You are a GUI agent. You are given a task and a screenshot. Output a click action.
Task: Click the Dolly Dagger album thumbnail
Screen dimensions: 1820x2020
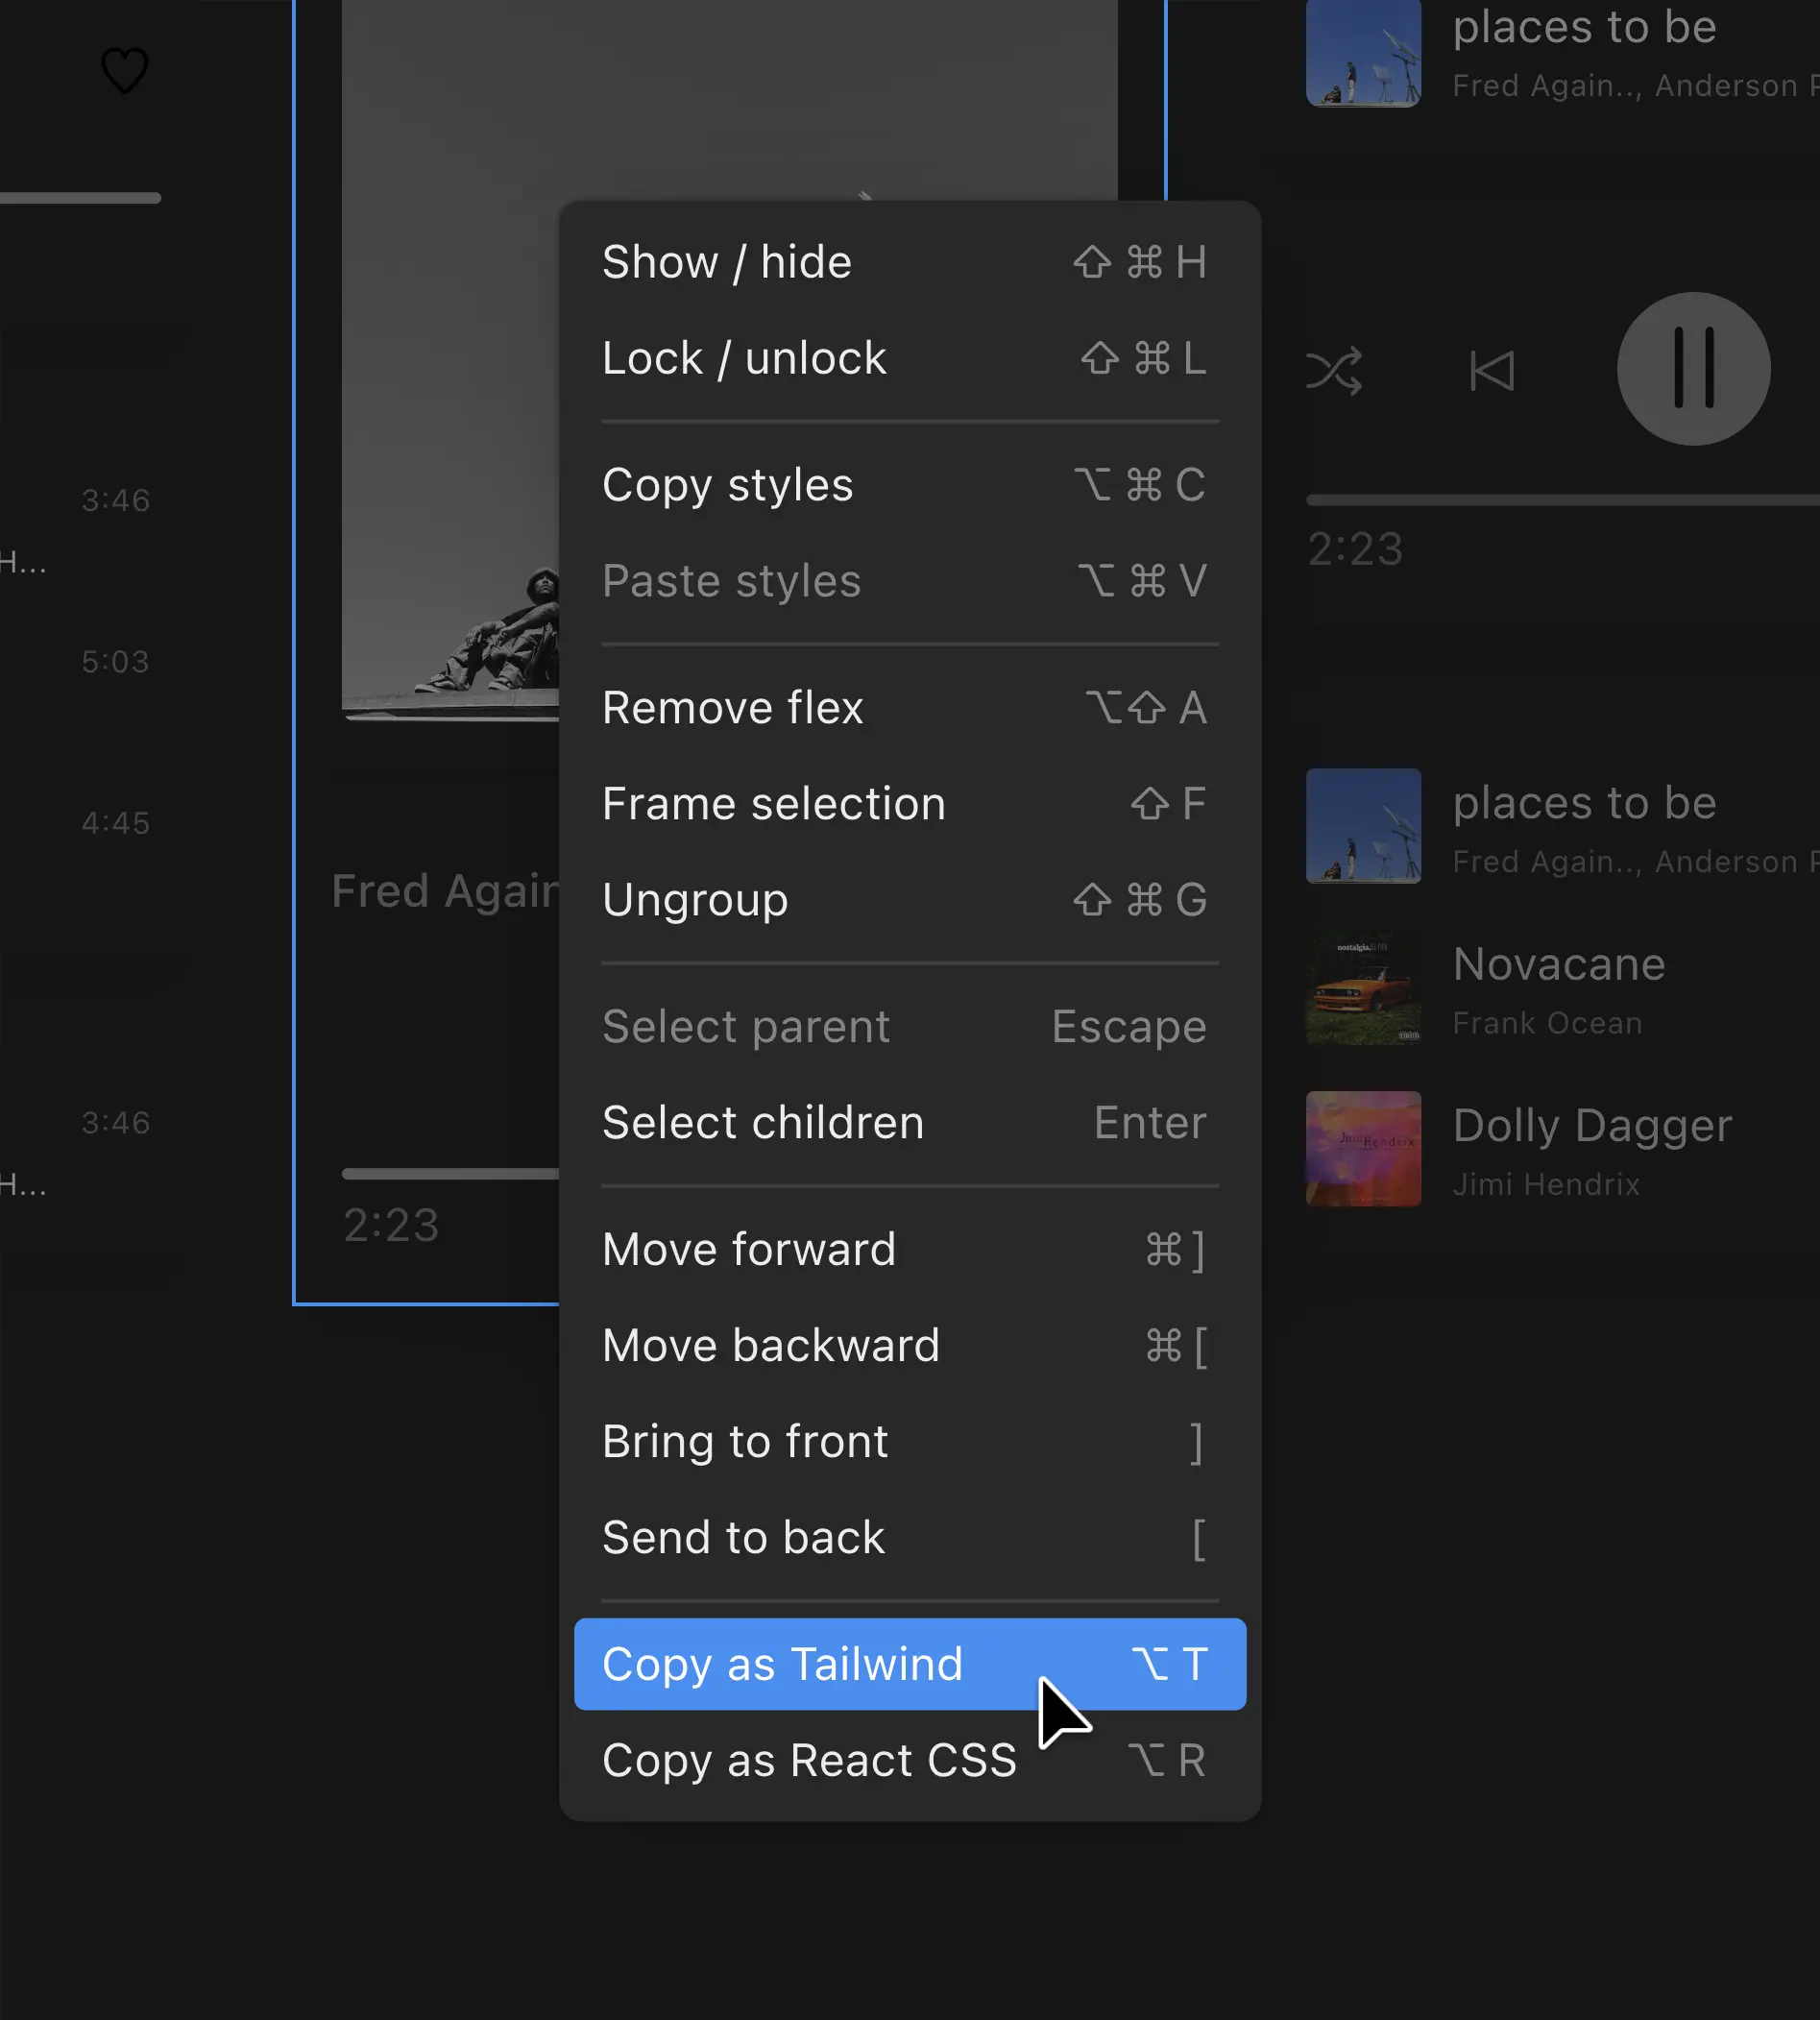(1363, 1149)
